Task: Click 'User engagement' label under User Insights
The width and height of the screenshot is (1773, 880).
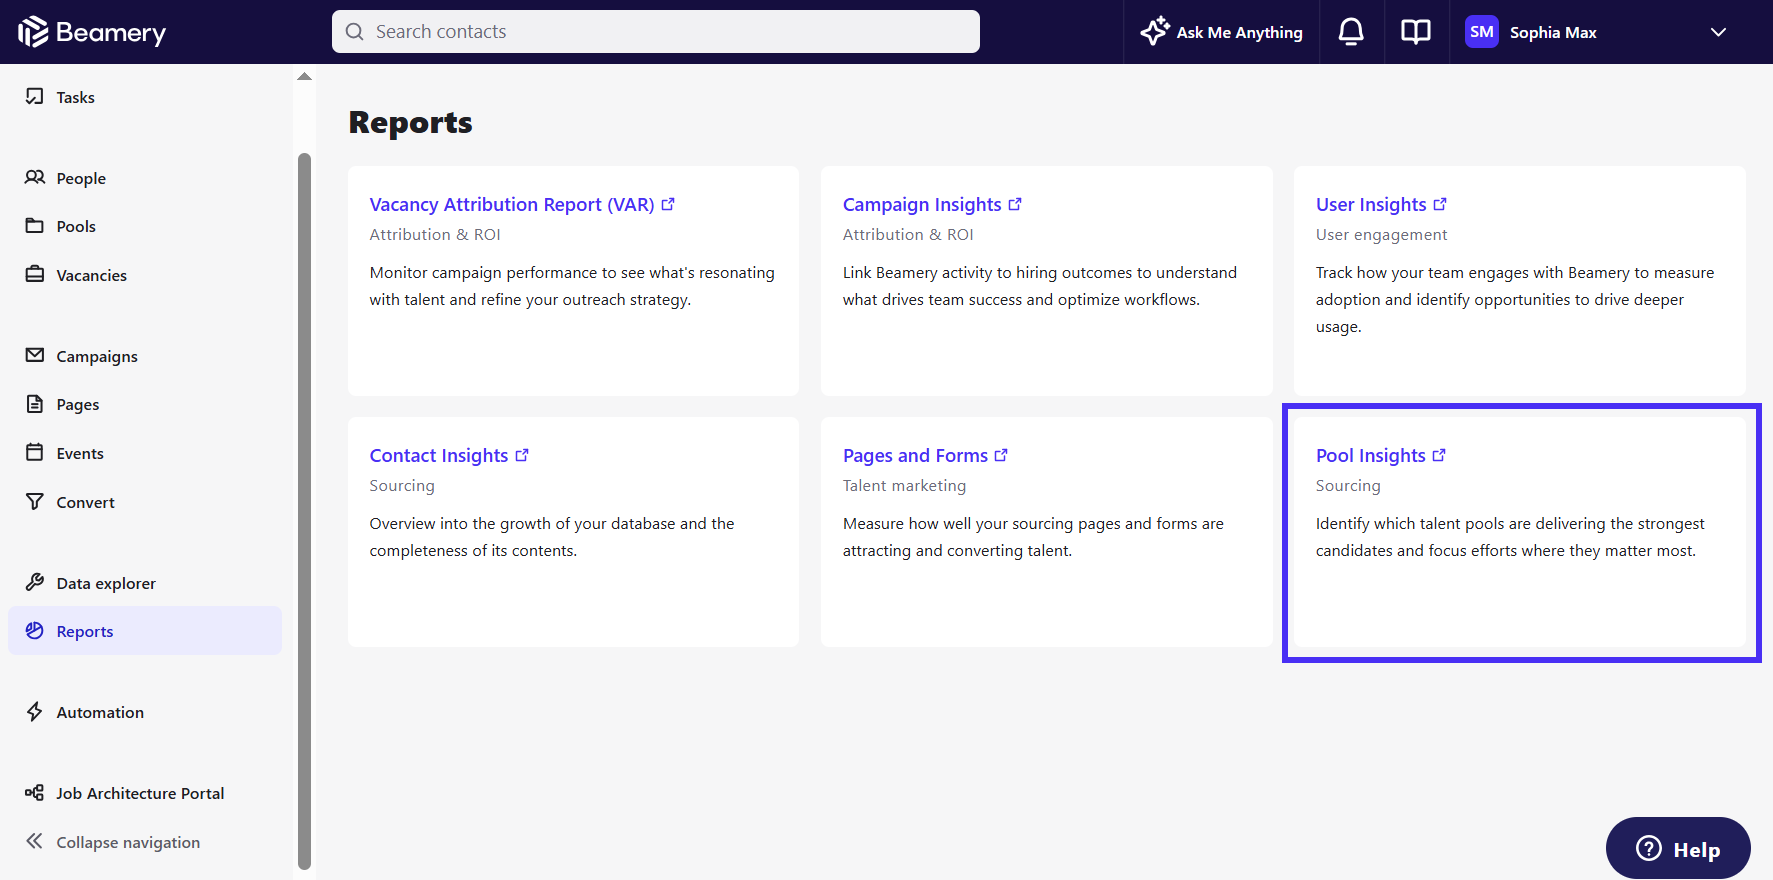Action: pos(1381,234)
